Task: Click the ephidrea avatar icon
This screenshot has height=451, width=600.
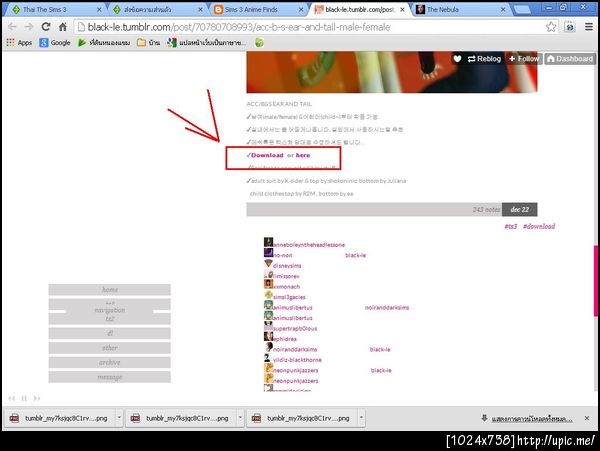Action: [268, 337]
